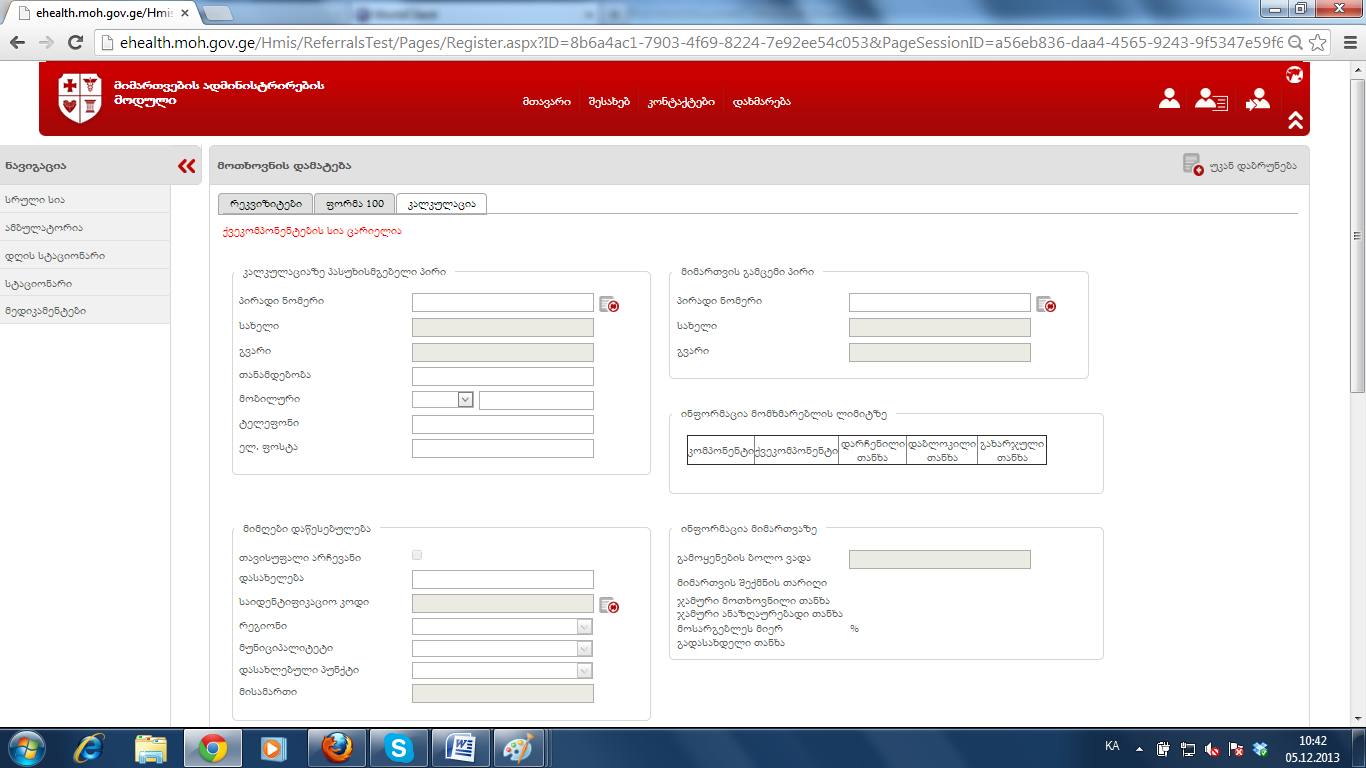1366x768 pixels.
Task: Launch Skype from the Windows taskbar
Action: [399, 748]
